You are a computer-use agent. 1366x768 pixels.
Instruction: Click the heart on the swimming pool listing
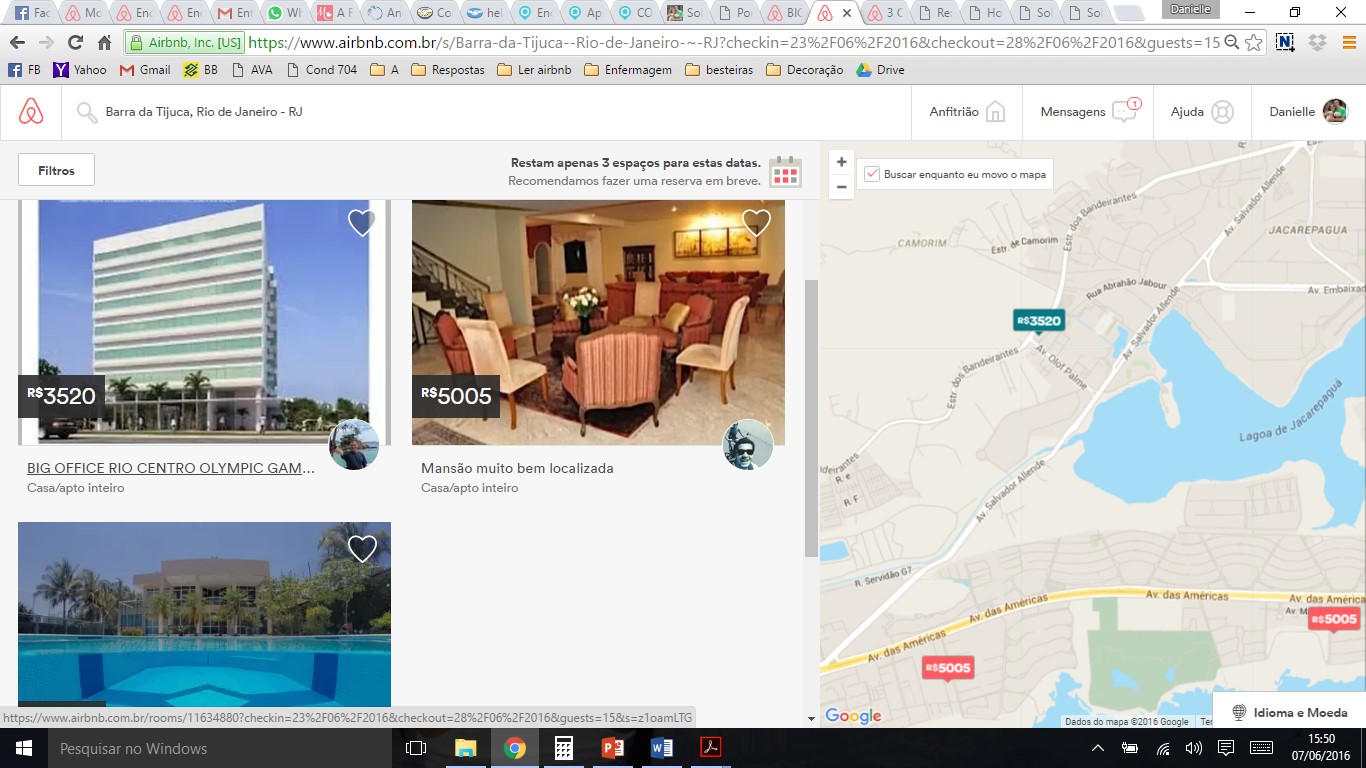coord(362,549)
